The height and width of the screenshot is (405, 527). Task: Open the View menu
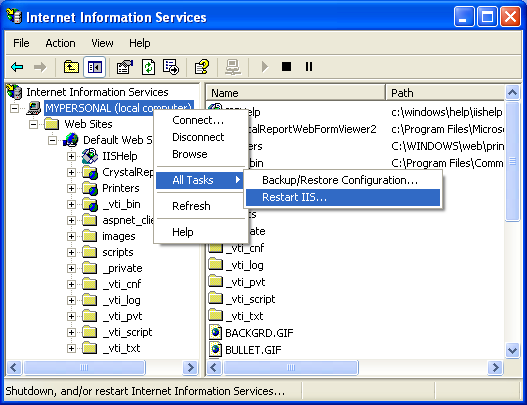click(x=102, y=43)
